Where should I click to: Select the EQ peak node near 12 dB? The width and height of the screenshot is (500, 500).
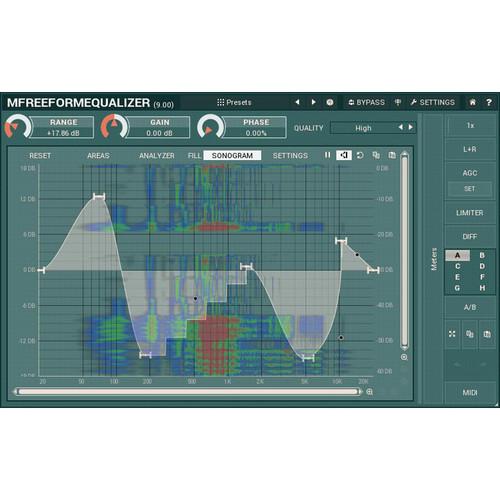[99, 196]
